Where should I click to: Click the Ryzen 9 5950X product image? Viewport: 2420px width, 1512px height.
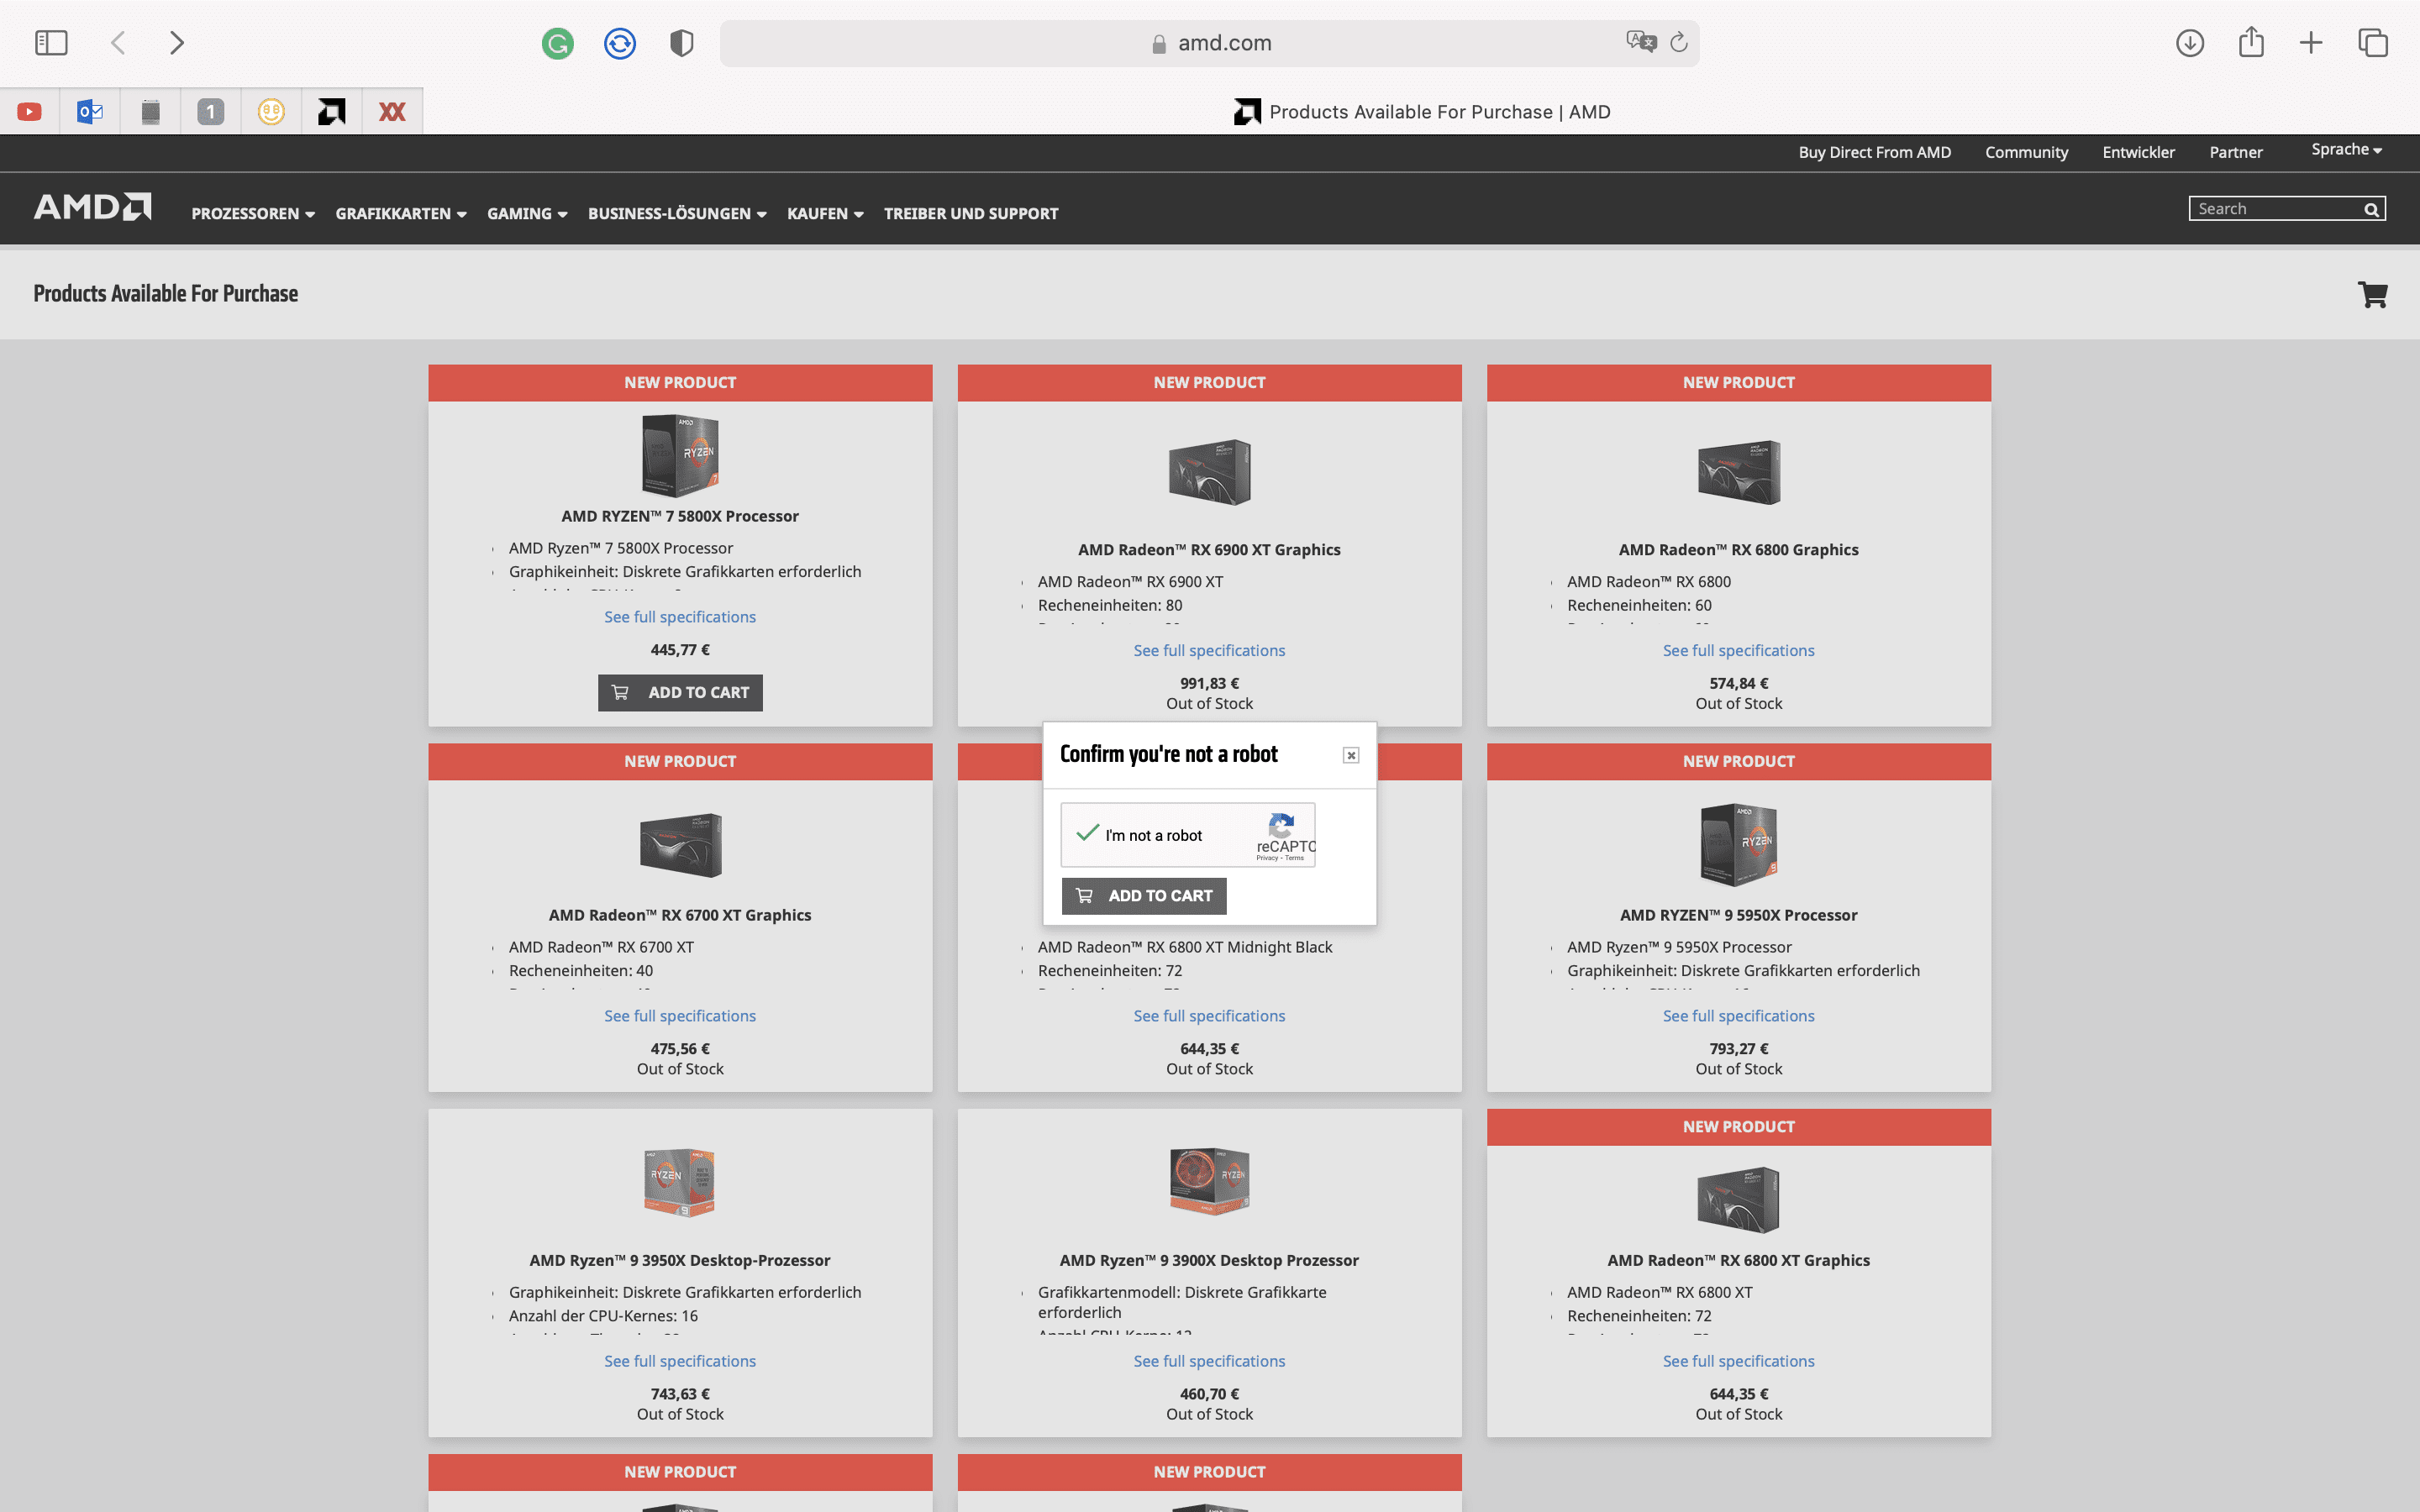[x=1738, y=845]
